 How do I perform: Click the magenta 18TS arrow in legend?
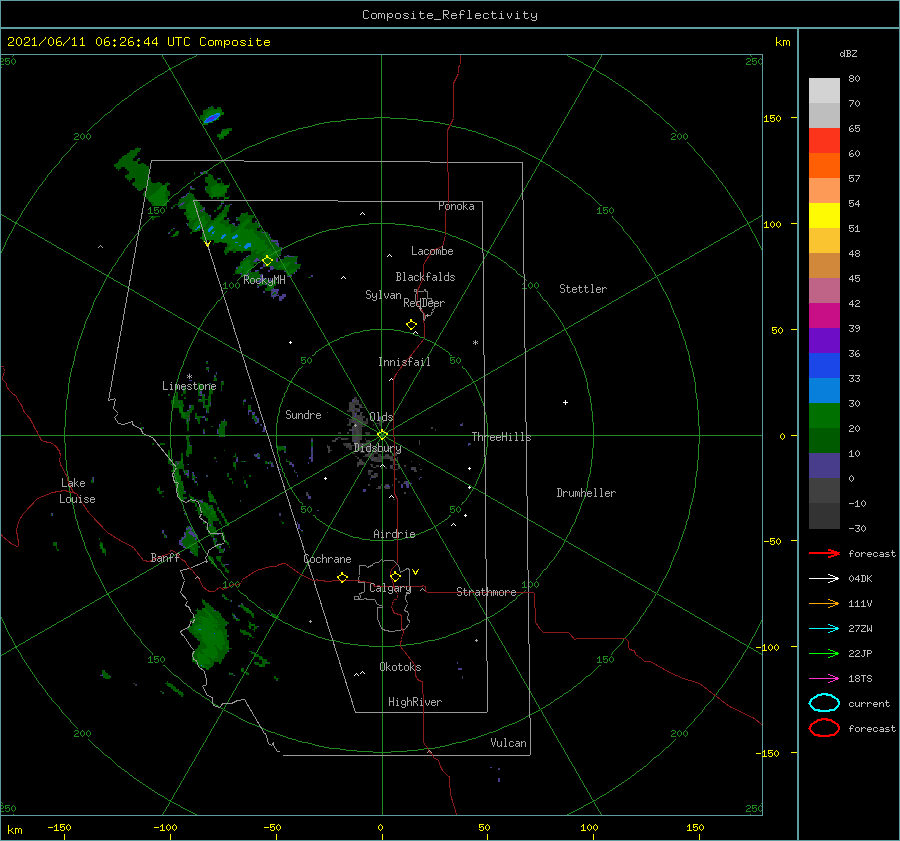click(x=824, y=679)
